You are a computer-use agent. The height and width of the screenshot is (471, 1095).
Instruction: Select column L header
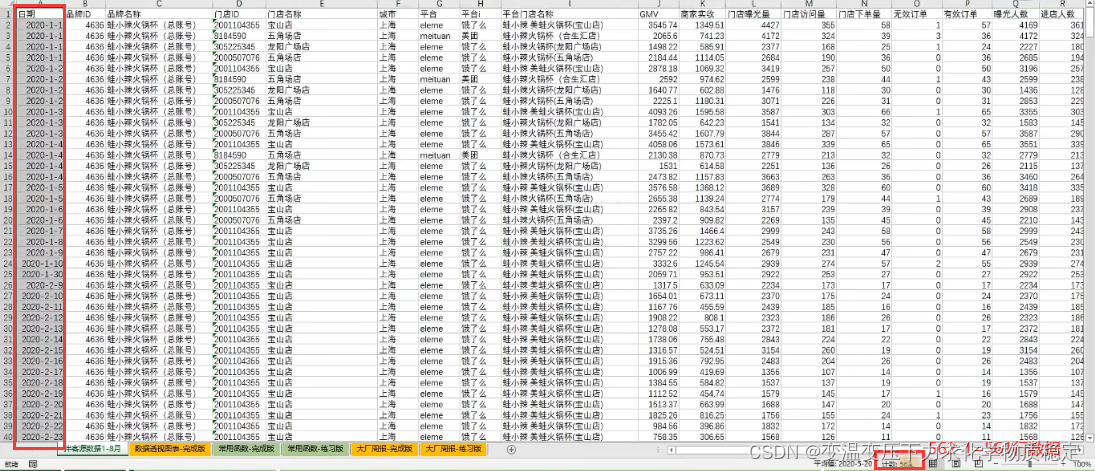754,4
